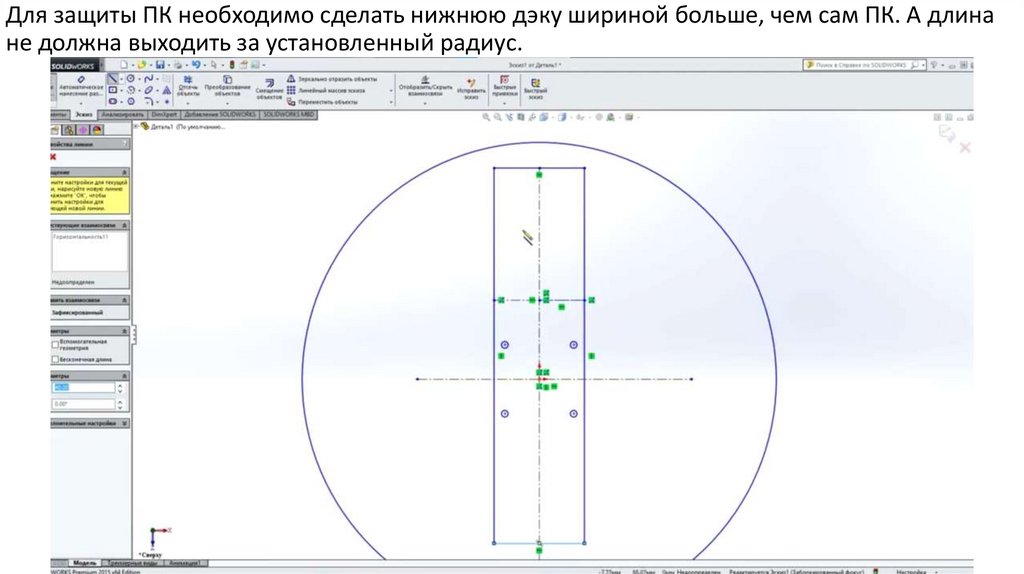Click the Offset Entities tool
The height and width of the screenshot is (574, 1024).
269,89
